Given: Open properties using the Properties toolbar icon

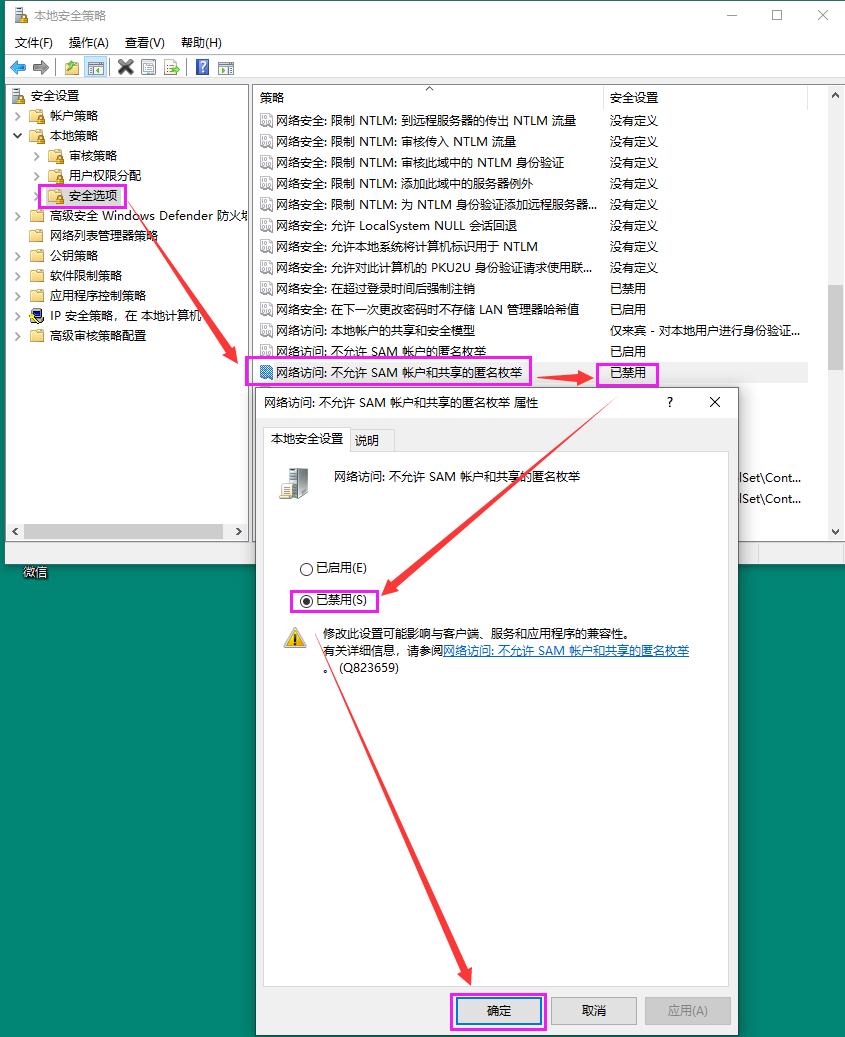Looking at the screenshot, I should (149, 66).
